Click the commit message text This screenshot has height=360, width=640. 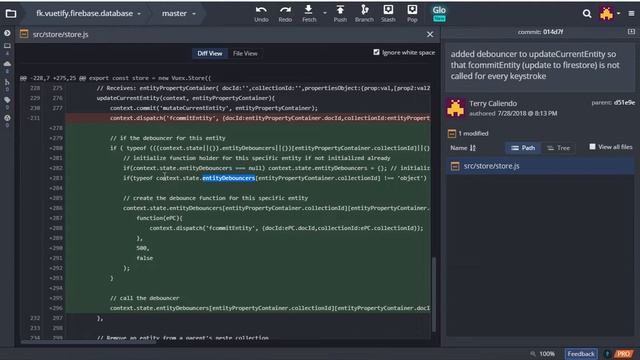pyautogui.click(x=535, y=65)
